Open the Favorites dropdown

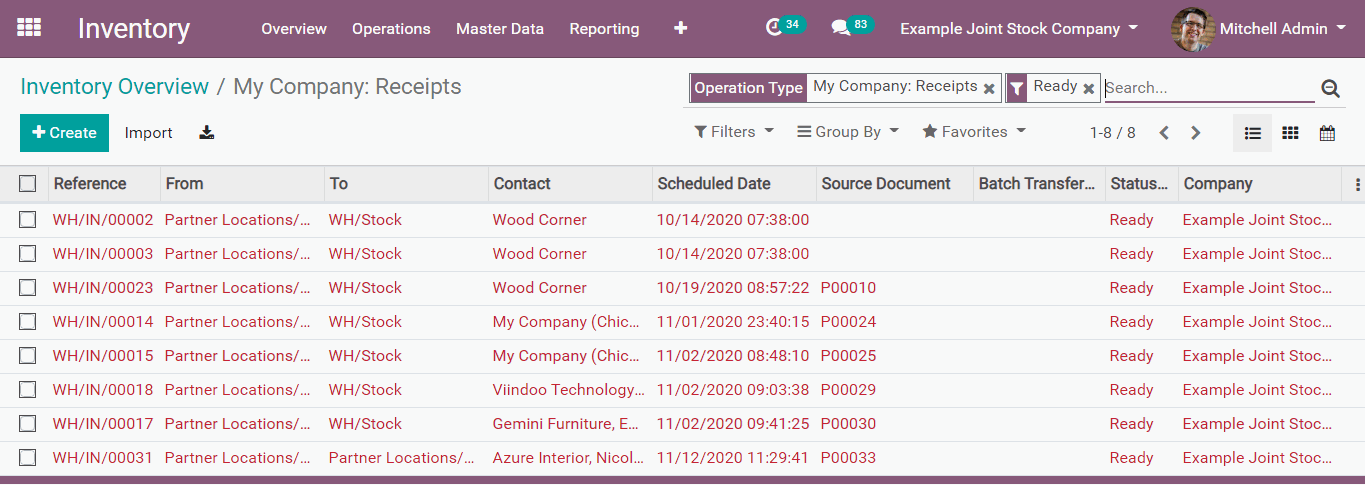[974, 132]
